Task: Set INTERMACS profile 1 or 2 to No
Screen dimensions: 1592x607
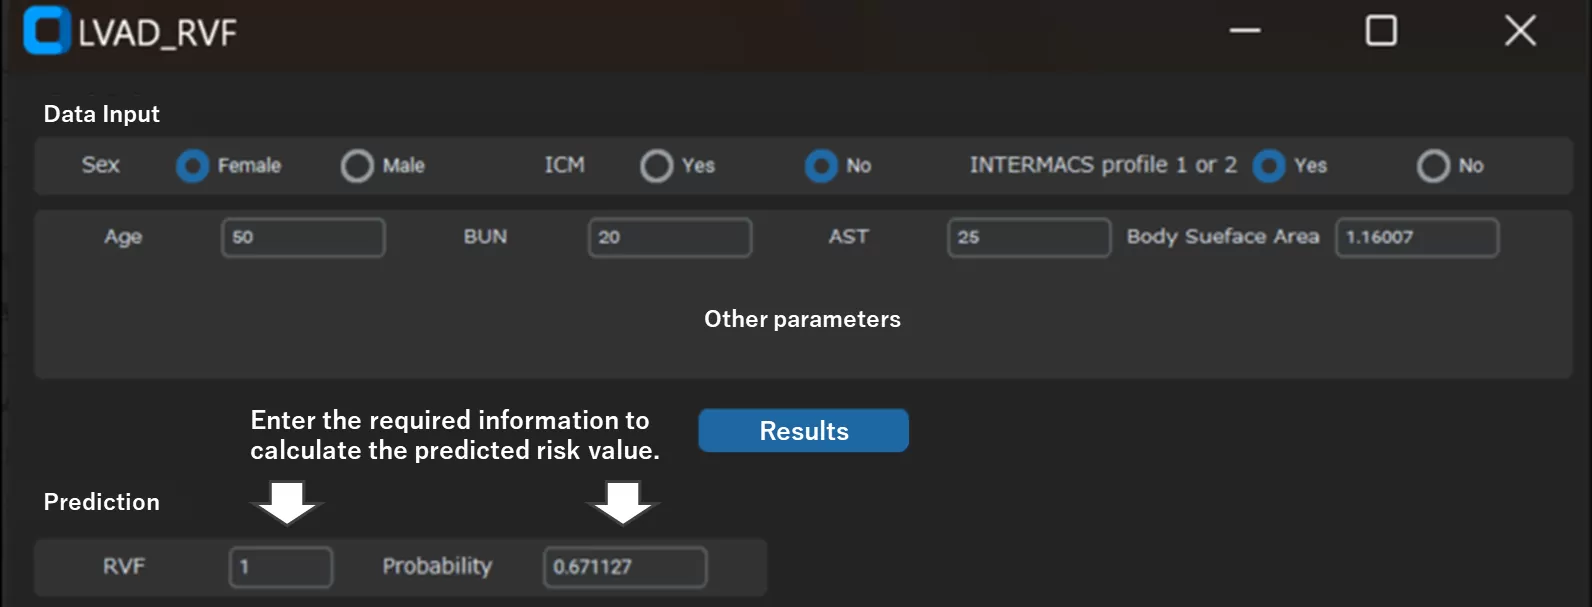Action: click(1433, 166)
